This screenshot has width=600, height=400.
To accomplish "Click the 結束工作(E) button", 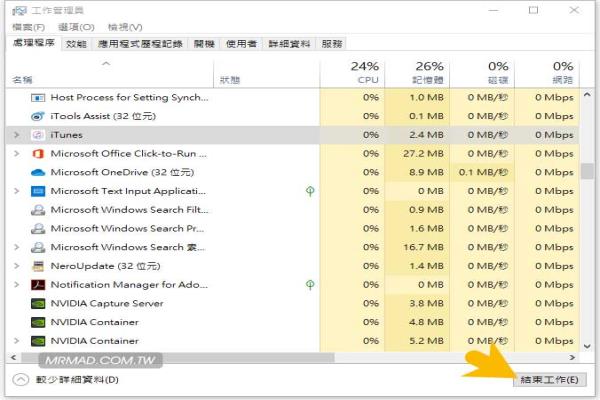I will 549,380.
